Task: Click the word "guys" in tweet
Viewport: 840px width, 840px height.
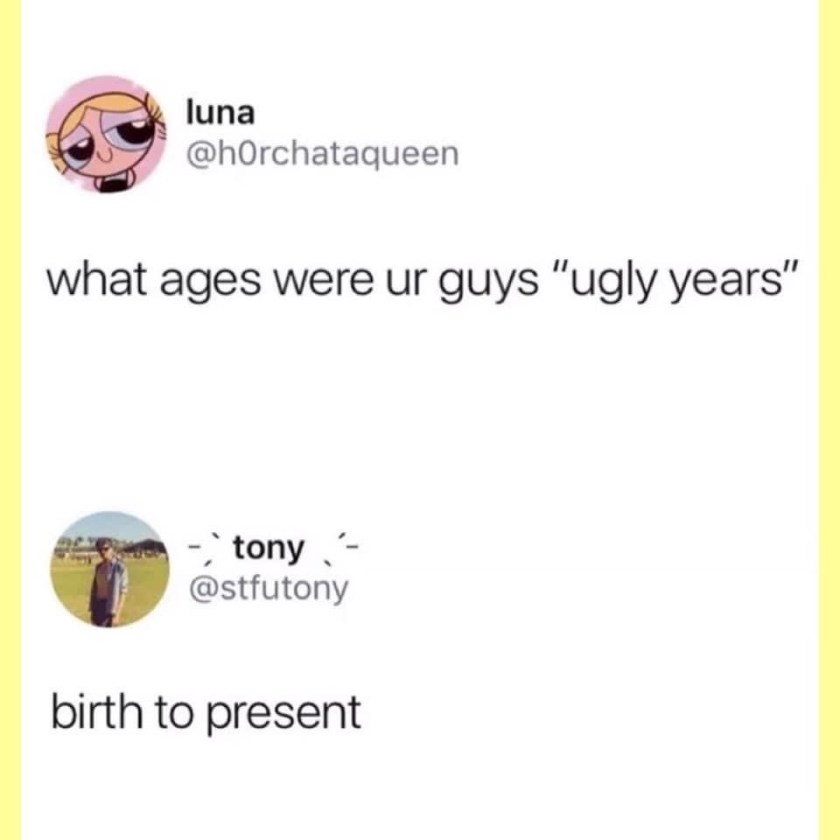Action: coord(489,284)
